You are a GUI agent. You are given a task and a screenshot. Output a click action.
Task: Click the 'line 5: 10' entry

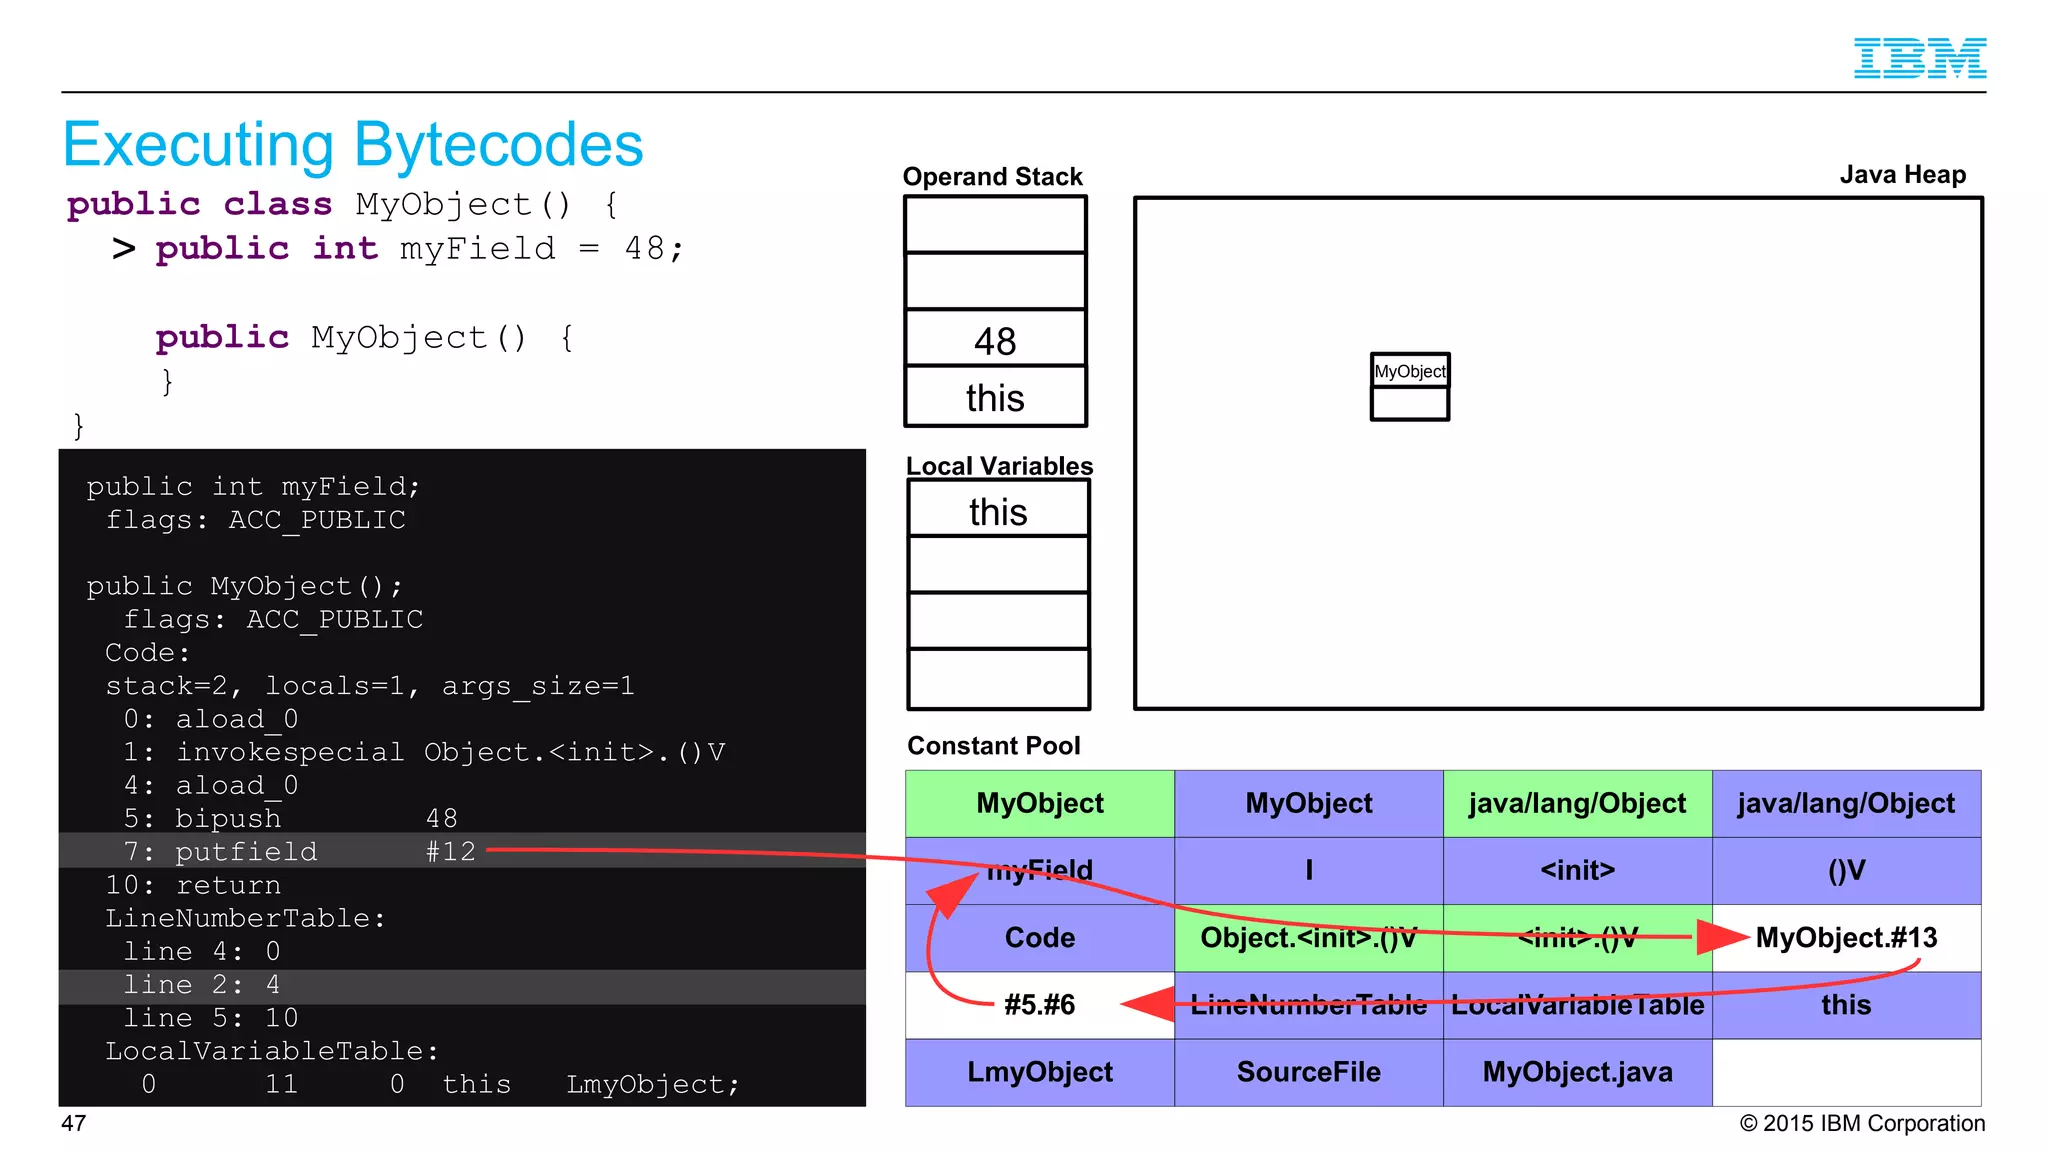(211, 1018)
